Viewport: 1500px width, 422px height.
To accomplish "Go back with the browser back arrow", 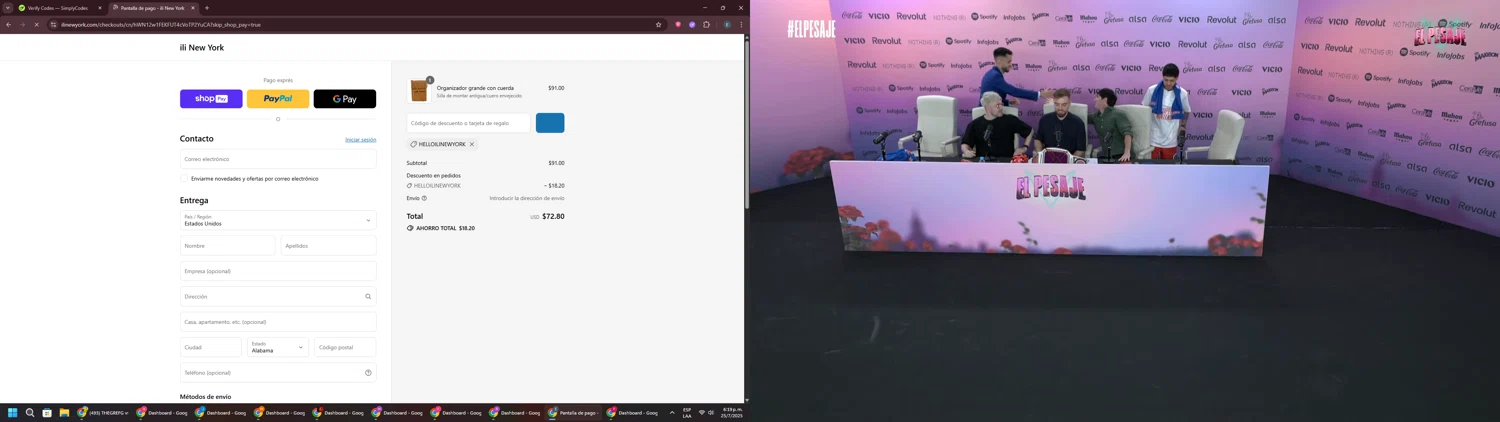I will pyautogui.click(x=8, y=24).
